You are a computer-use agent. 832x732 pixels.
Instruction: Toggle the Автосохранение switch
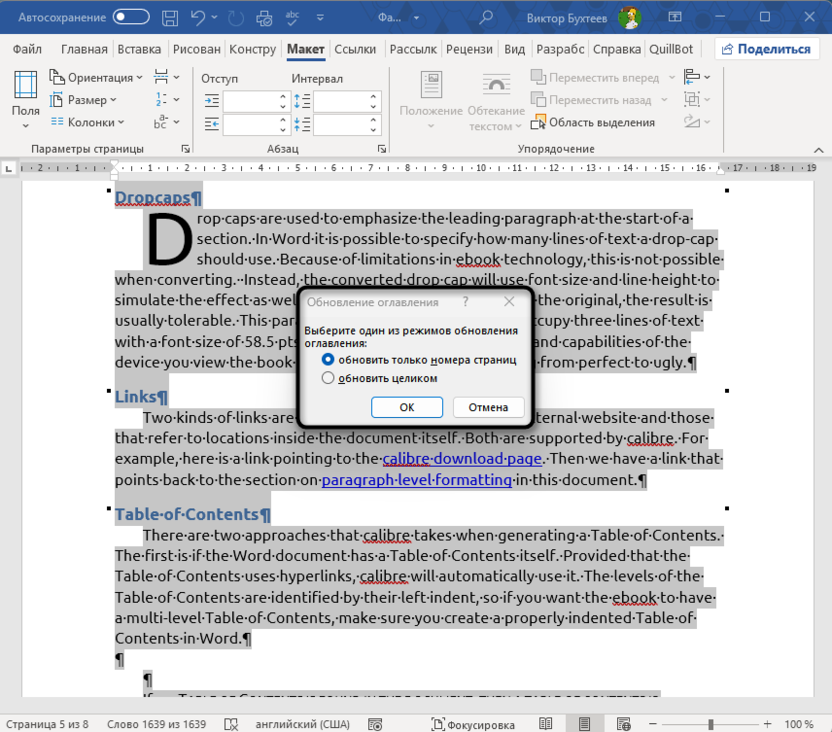(131, 17)
